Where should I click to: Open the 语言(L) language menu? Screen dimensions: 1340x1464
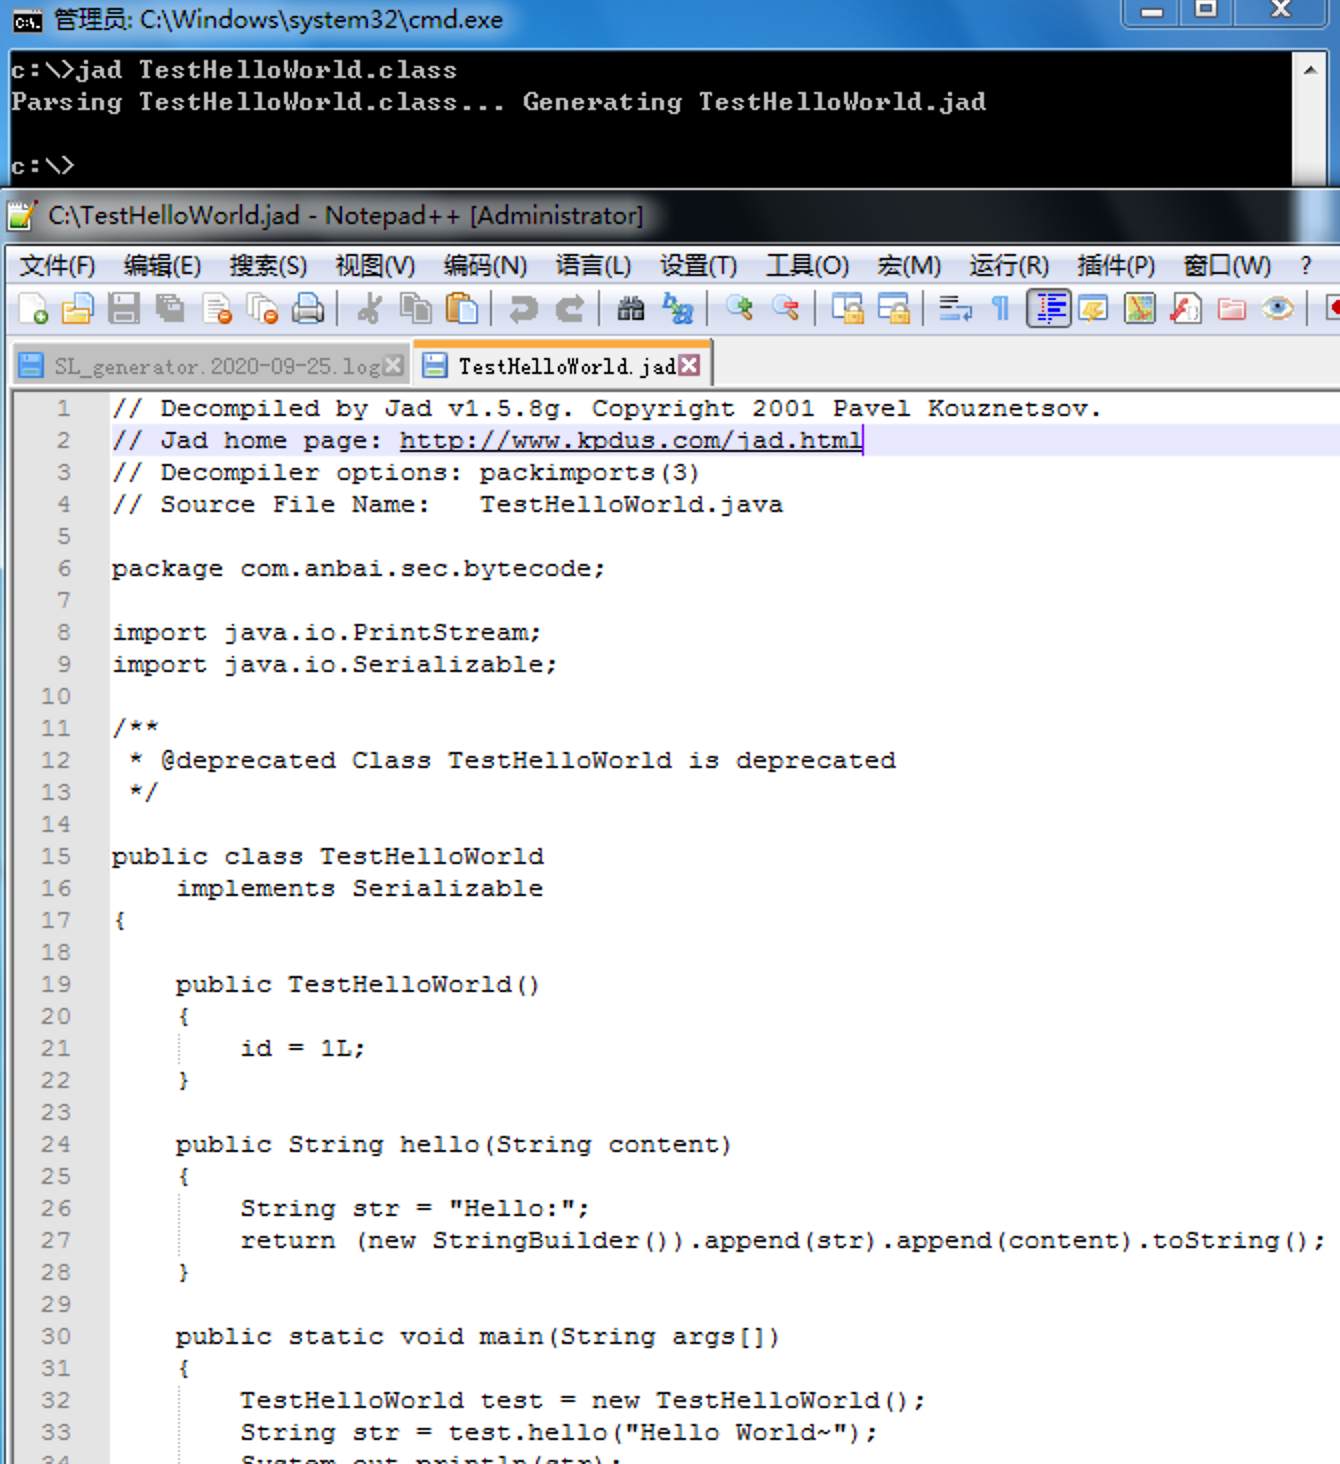593,266
